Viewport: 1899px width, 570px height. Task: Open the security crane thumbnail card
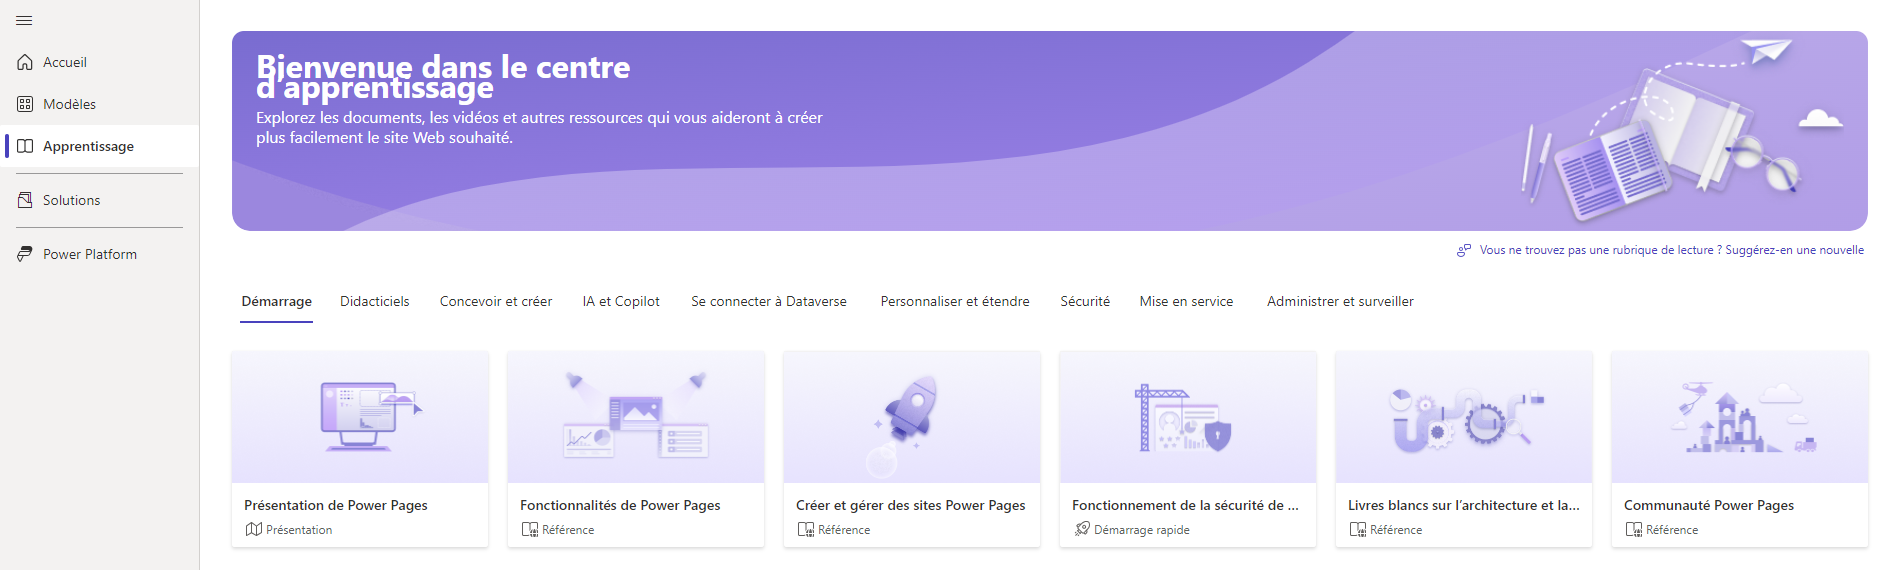coord(1188,417)
